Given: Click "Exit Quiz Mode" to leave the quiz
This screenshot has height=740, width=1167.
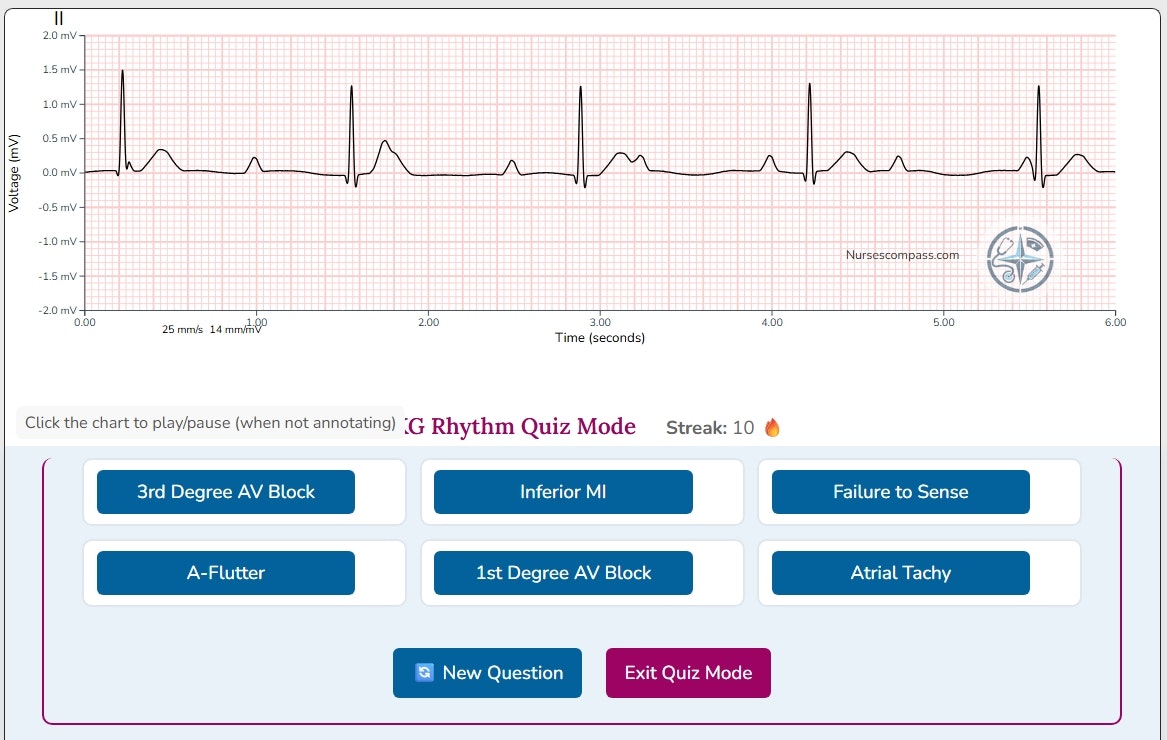Looking at the screenshot, I should [688, 672].
